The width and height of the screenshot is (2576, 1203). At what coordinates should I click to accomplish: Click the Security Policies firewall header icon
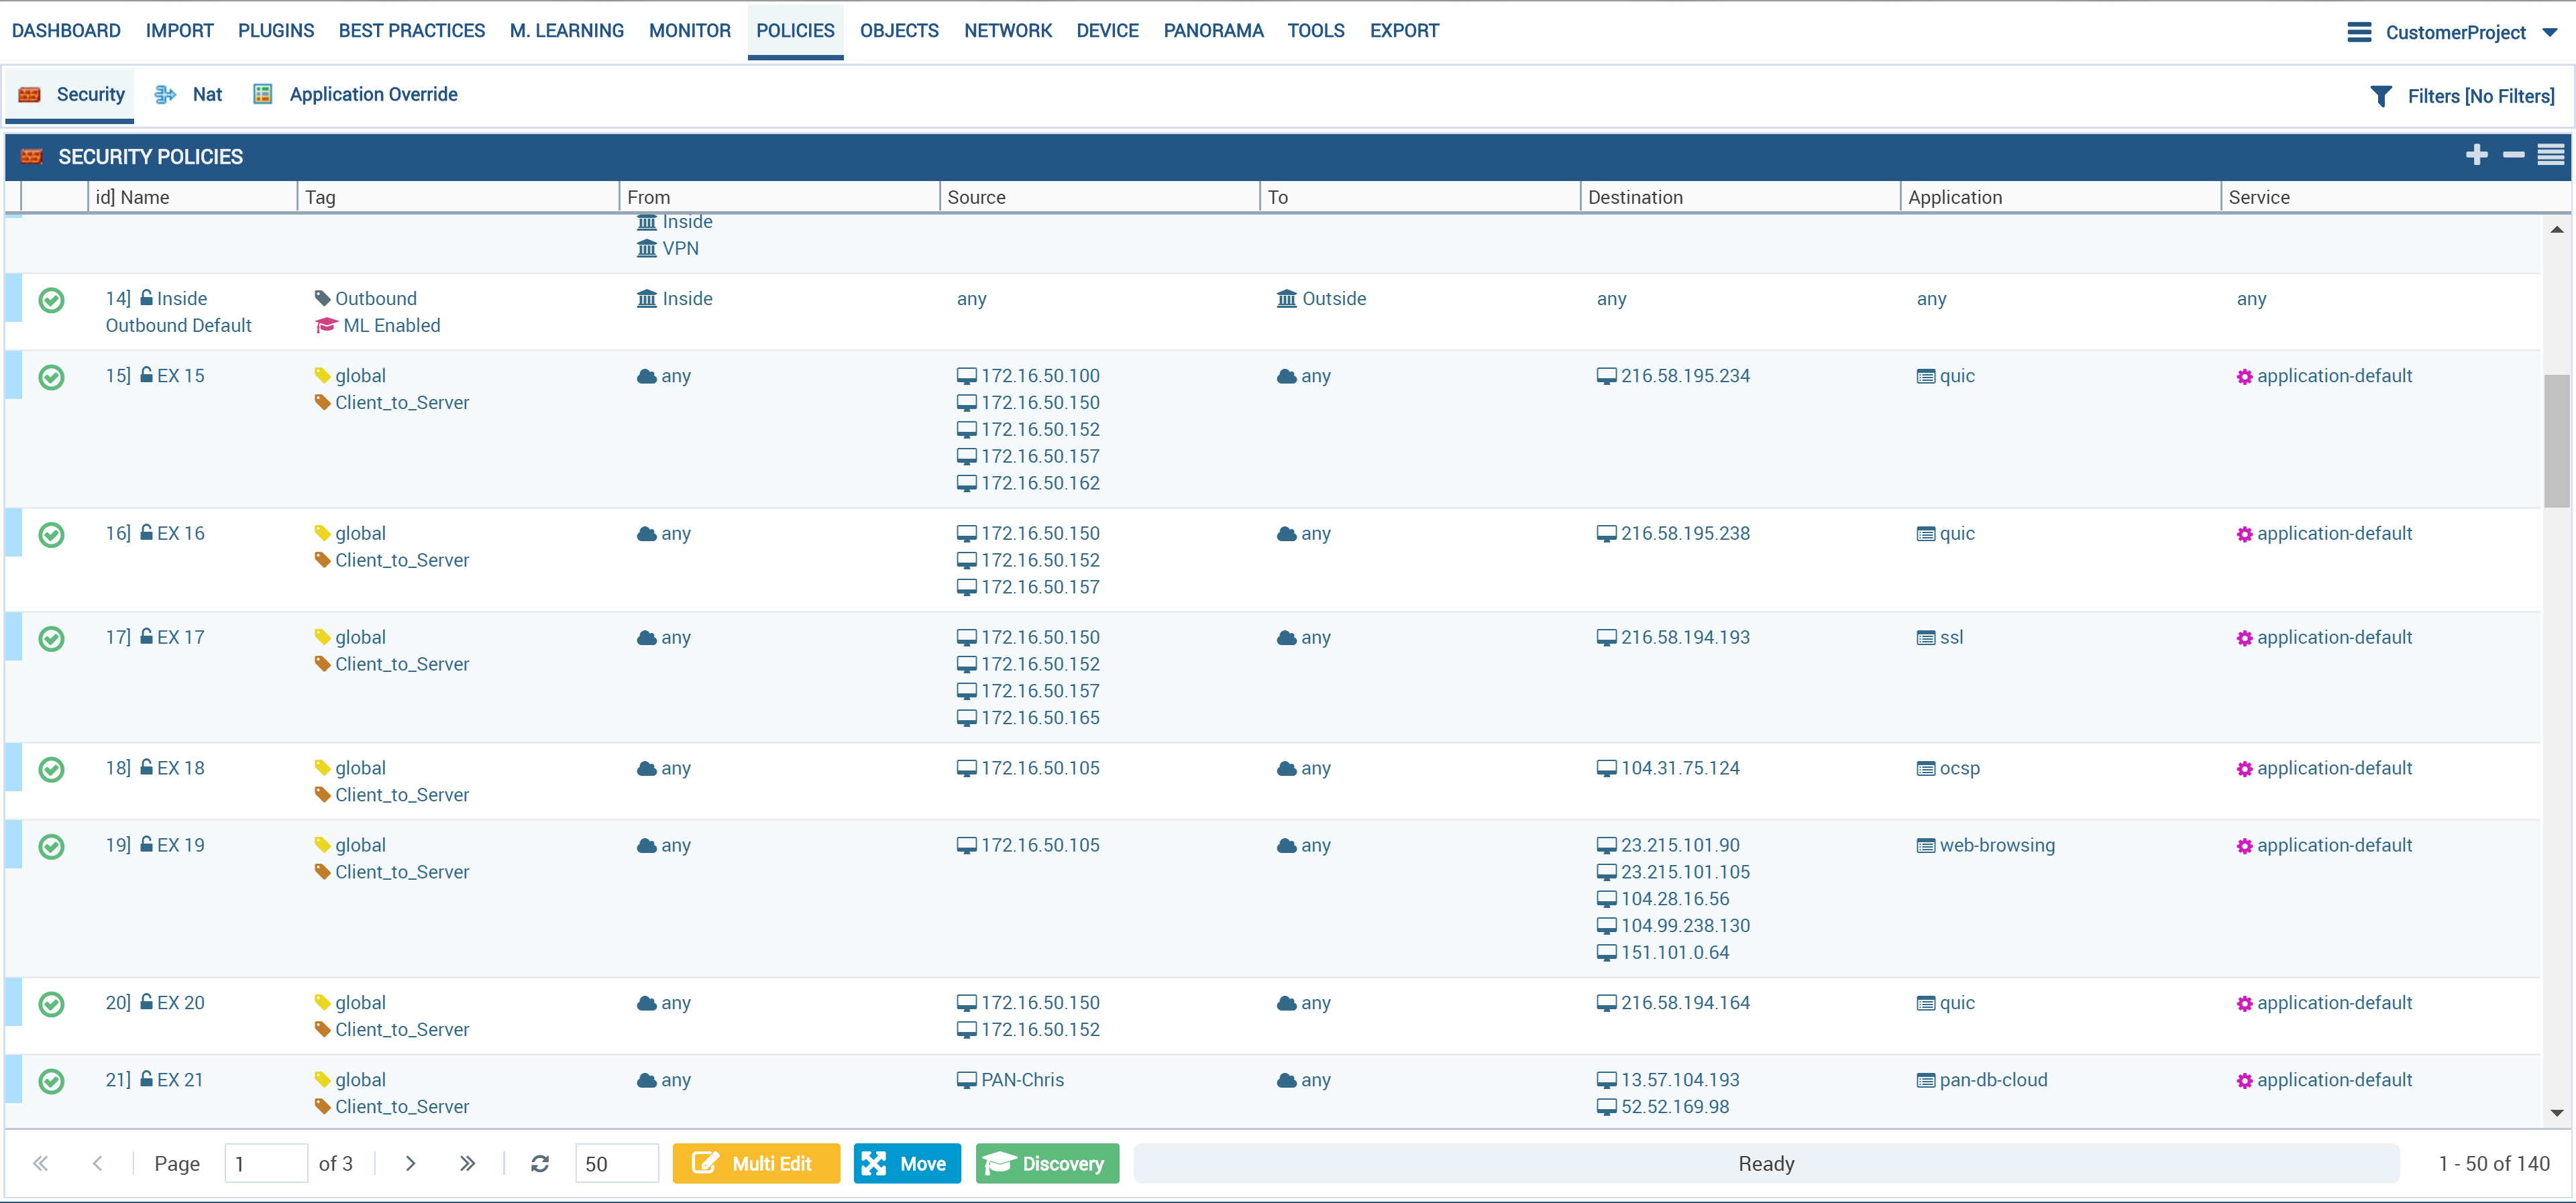(x=32, y=156)
